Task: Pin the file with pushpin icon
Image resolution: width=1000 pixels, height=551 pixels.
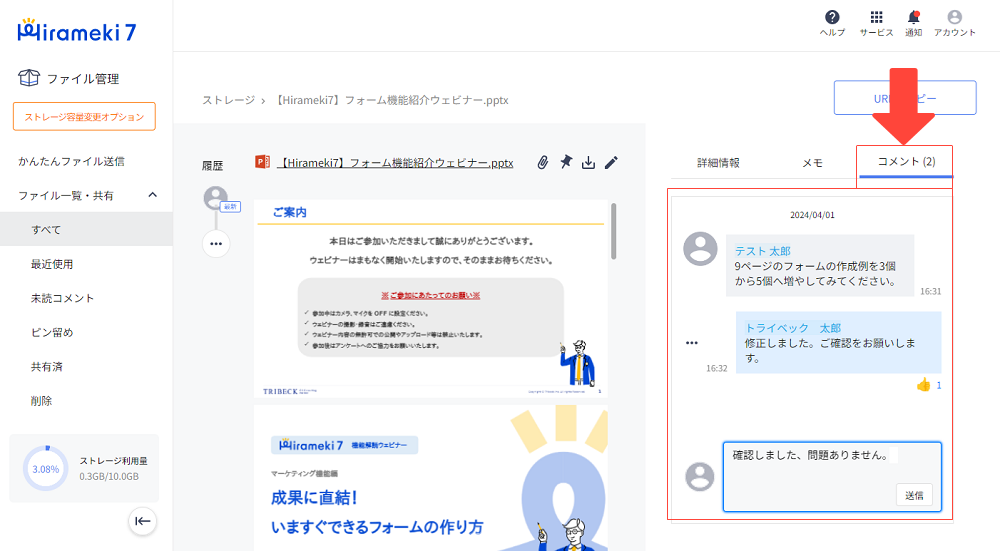Action: [566, 162]
